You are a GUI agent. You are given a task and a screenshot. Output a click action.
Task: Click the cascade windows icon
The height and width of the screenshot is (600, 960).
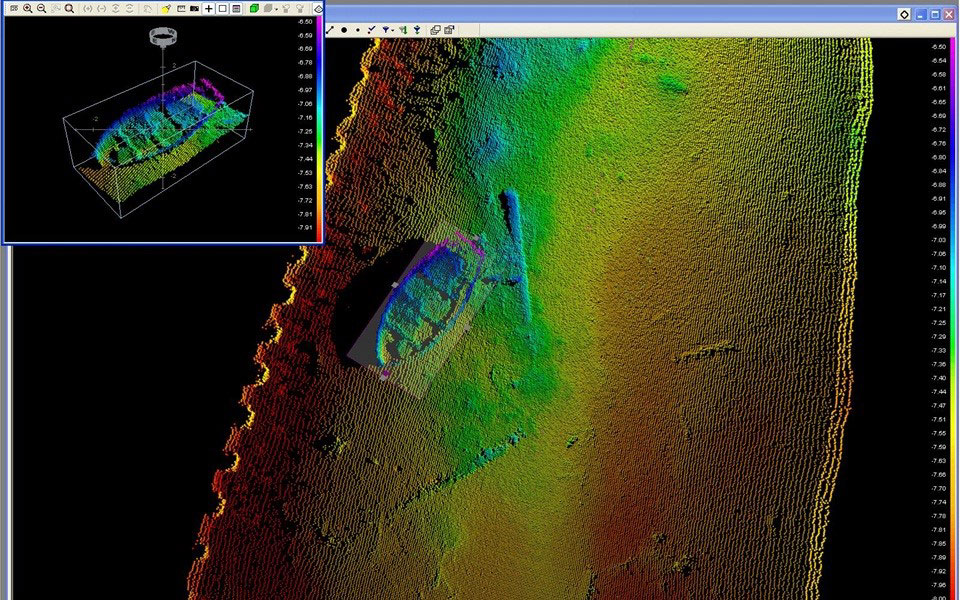[435, 30]
